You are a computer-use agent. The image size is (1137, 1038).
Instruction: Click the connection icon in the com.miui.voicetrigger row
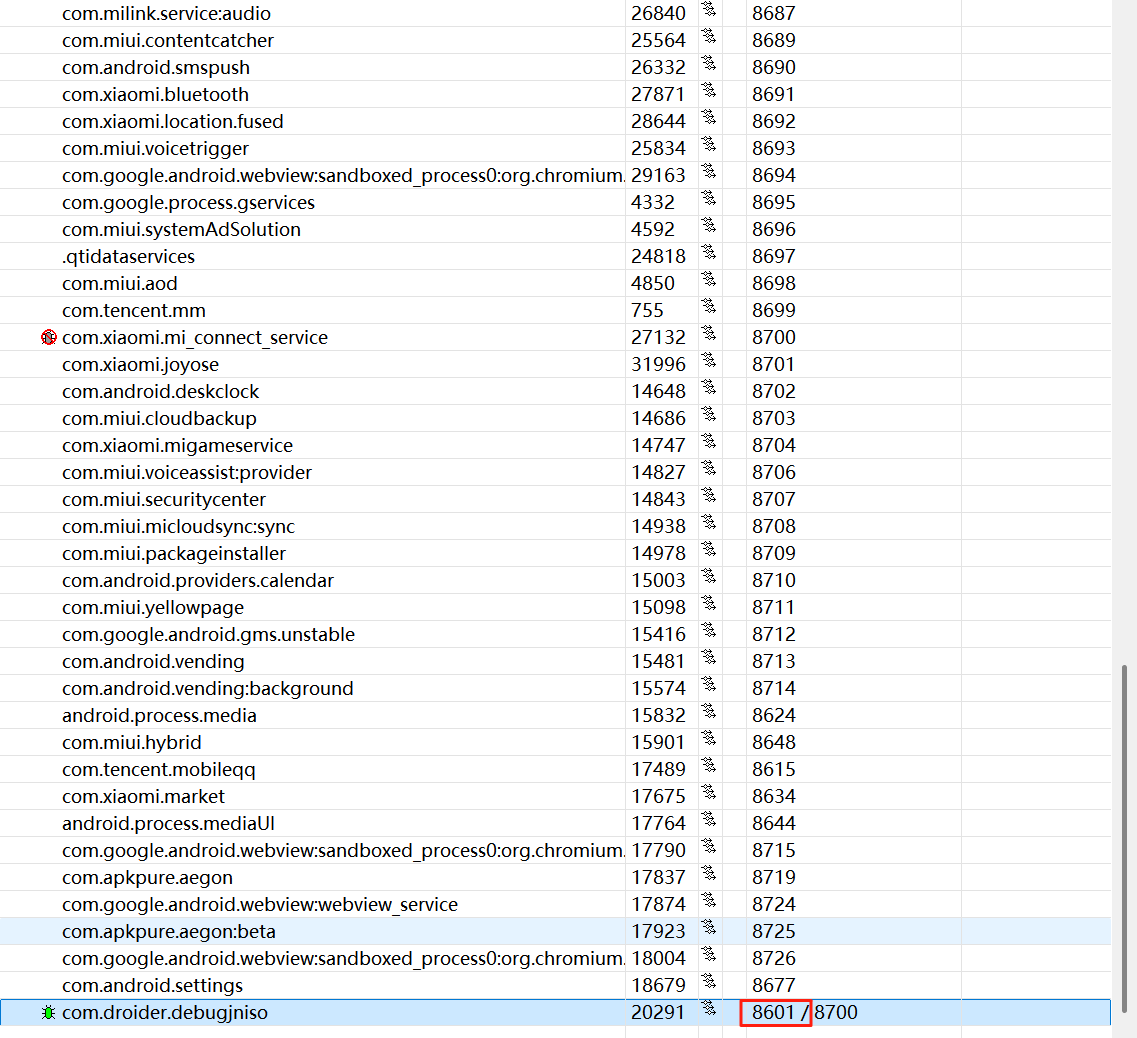(x=709, y=145)
